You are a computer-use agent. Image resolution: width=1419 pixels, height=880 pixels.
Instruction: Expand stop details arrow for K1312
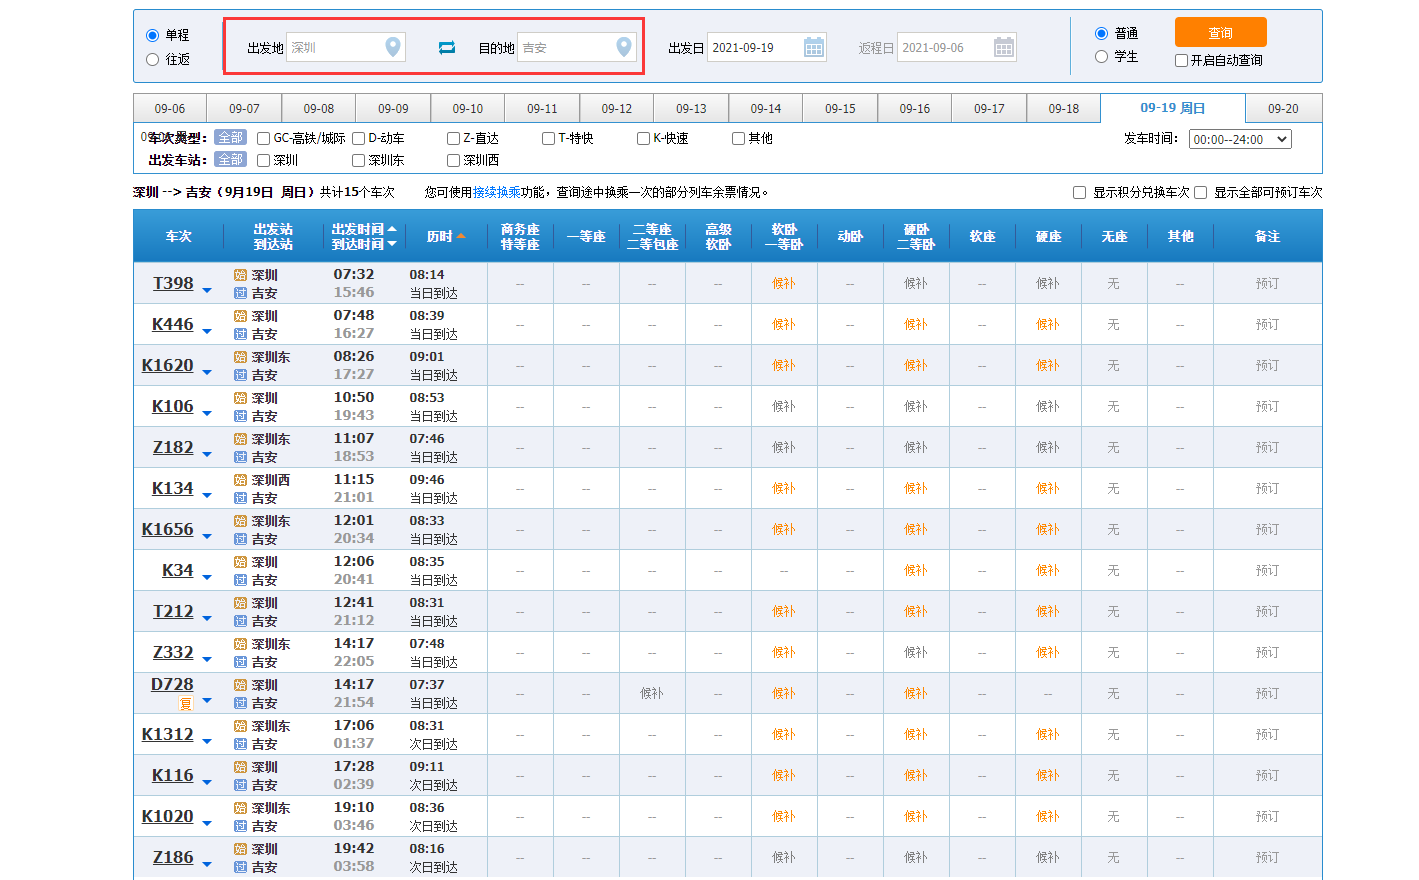pyautogui.click(x=207, y=742)
